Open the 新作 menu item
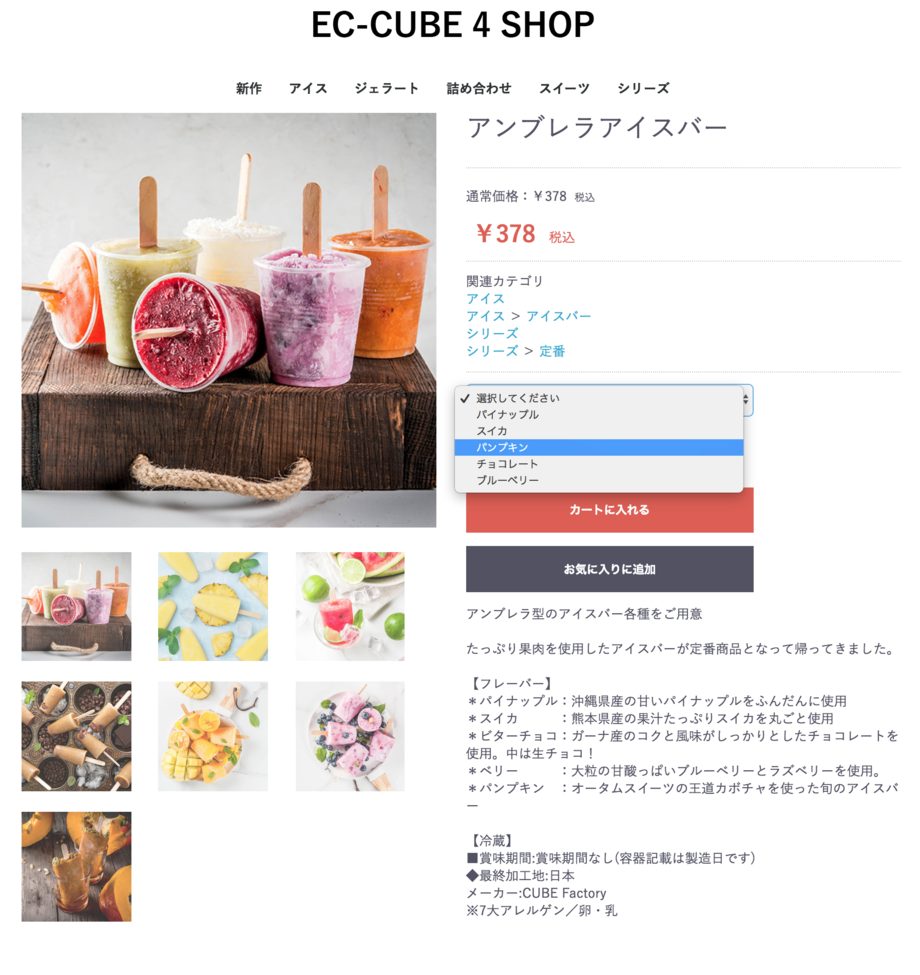Screen dimensions: 920x975 (x=249, y=88)
